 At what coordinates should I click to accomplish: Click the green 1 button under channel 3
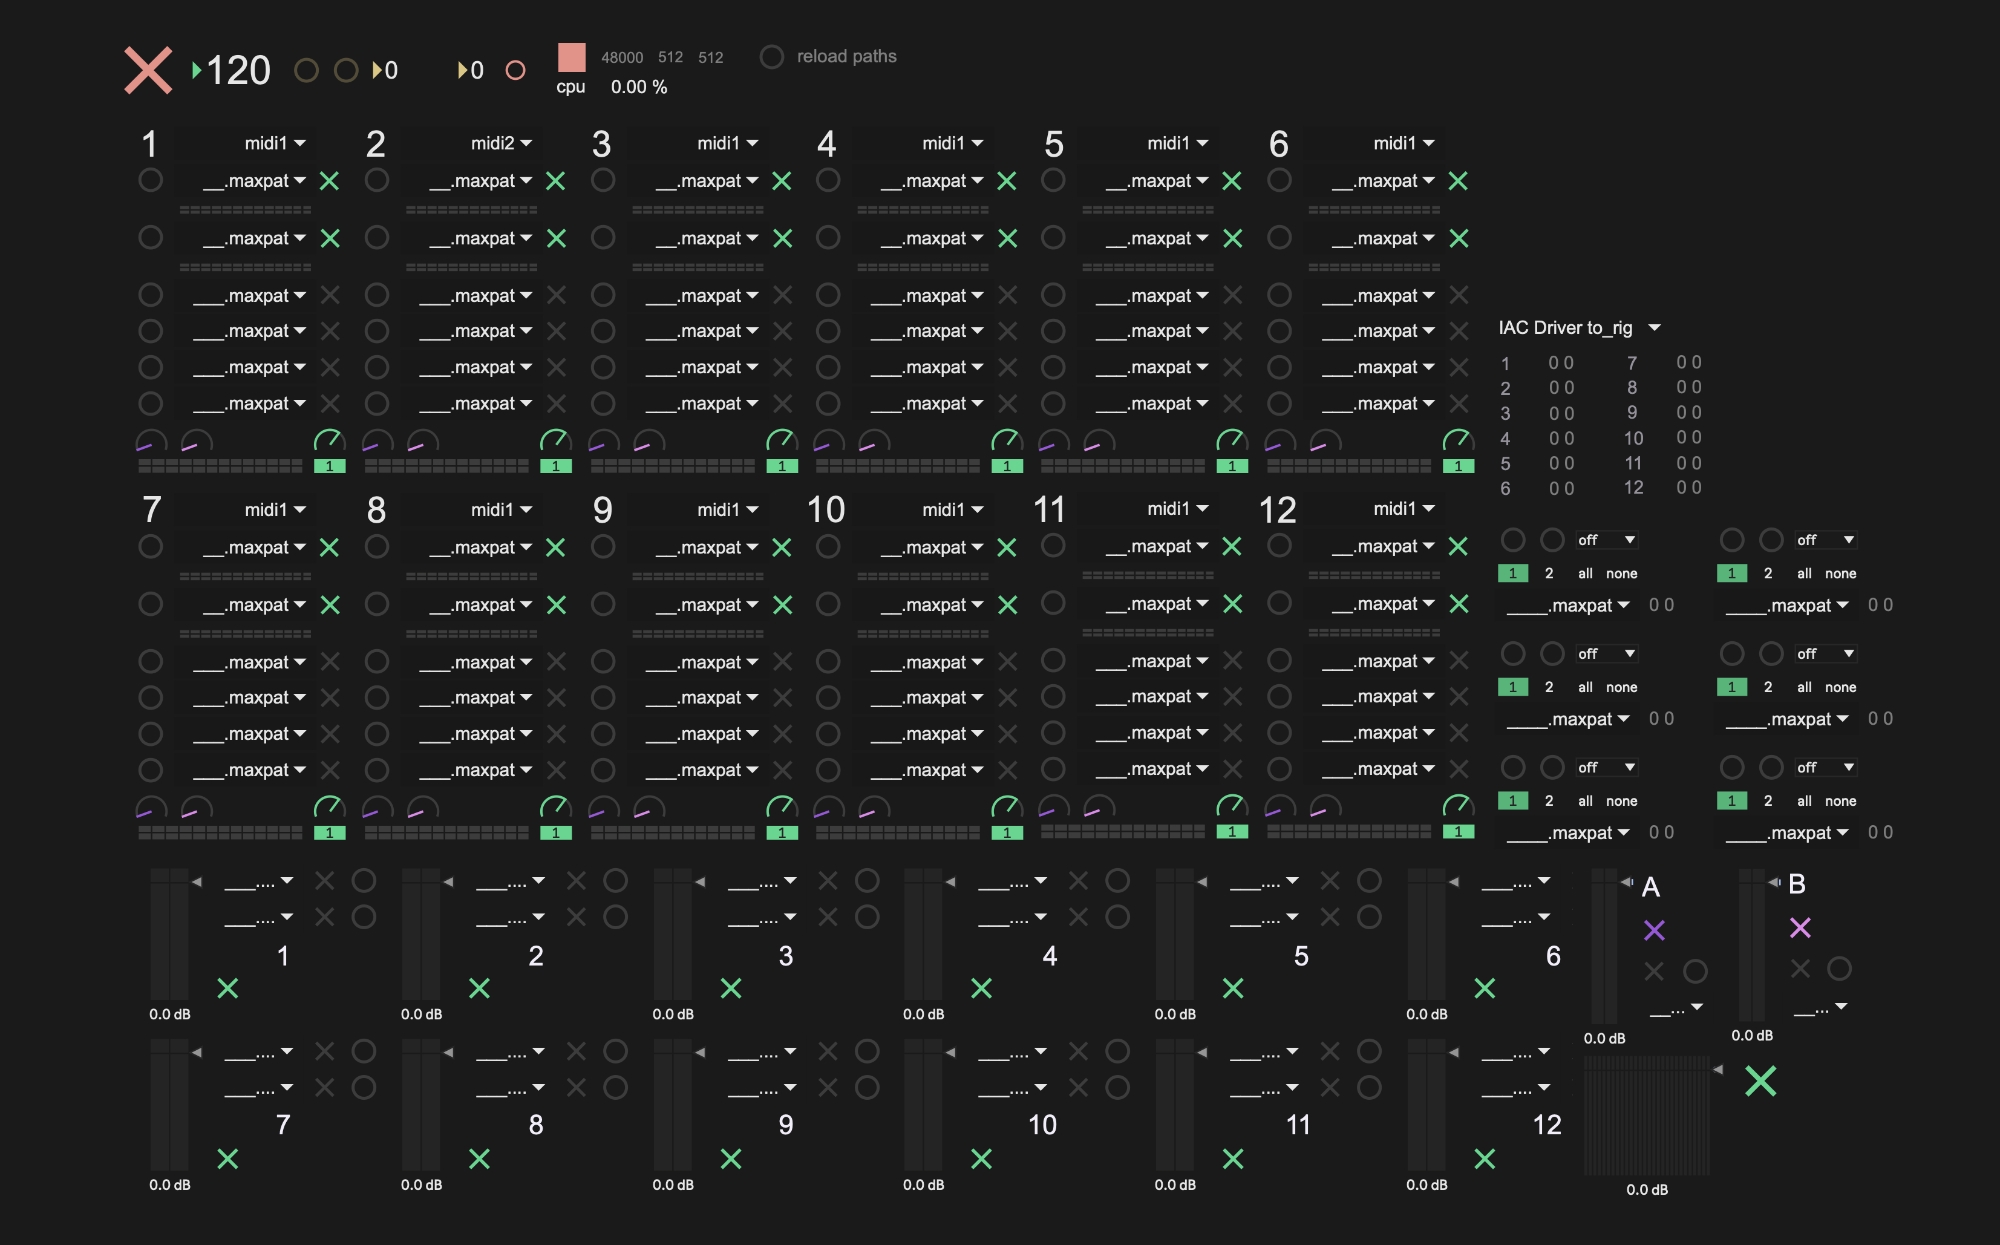click(x=781, y=466)
